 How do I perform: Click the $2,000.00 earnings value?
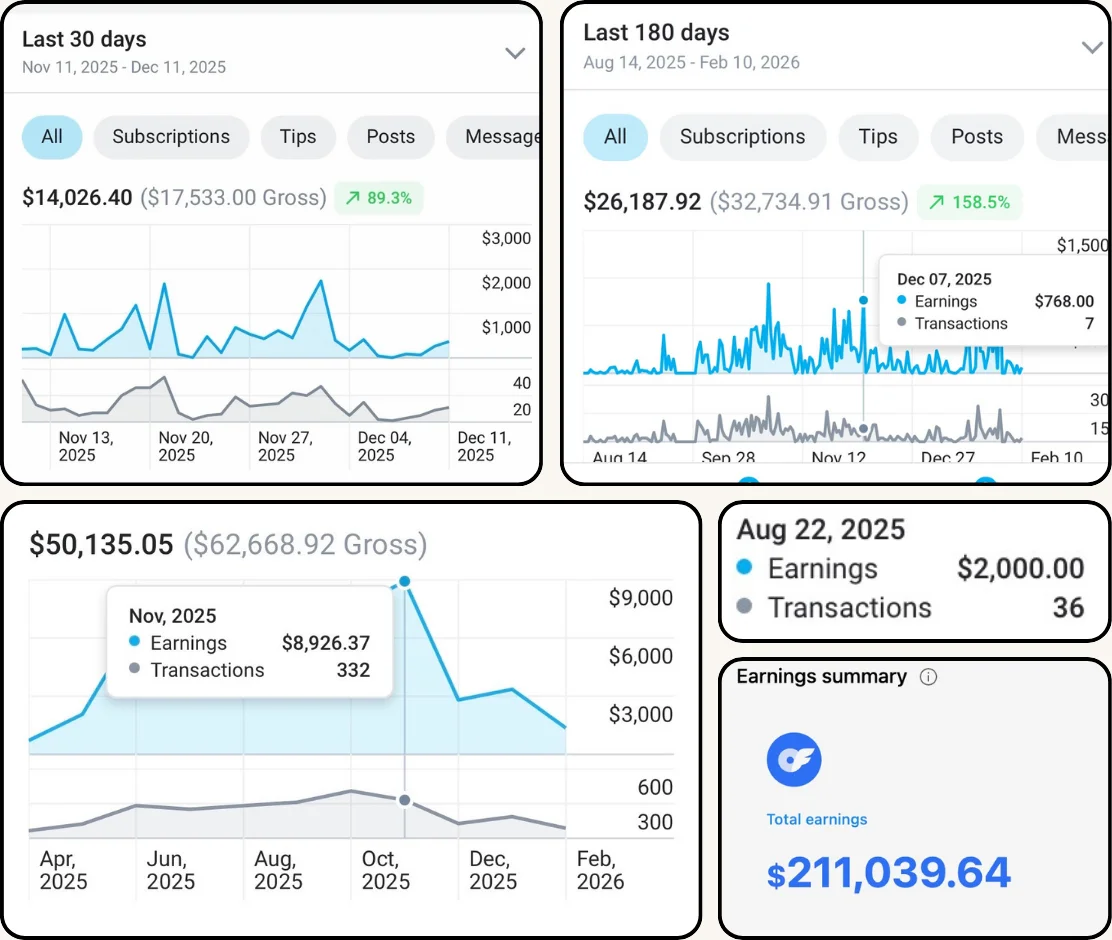tap(1020, 569)
